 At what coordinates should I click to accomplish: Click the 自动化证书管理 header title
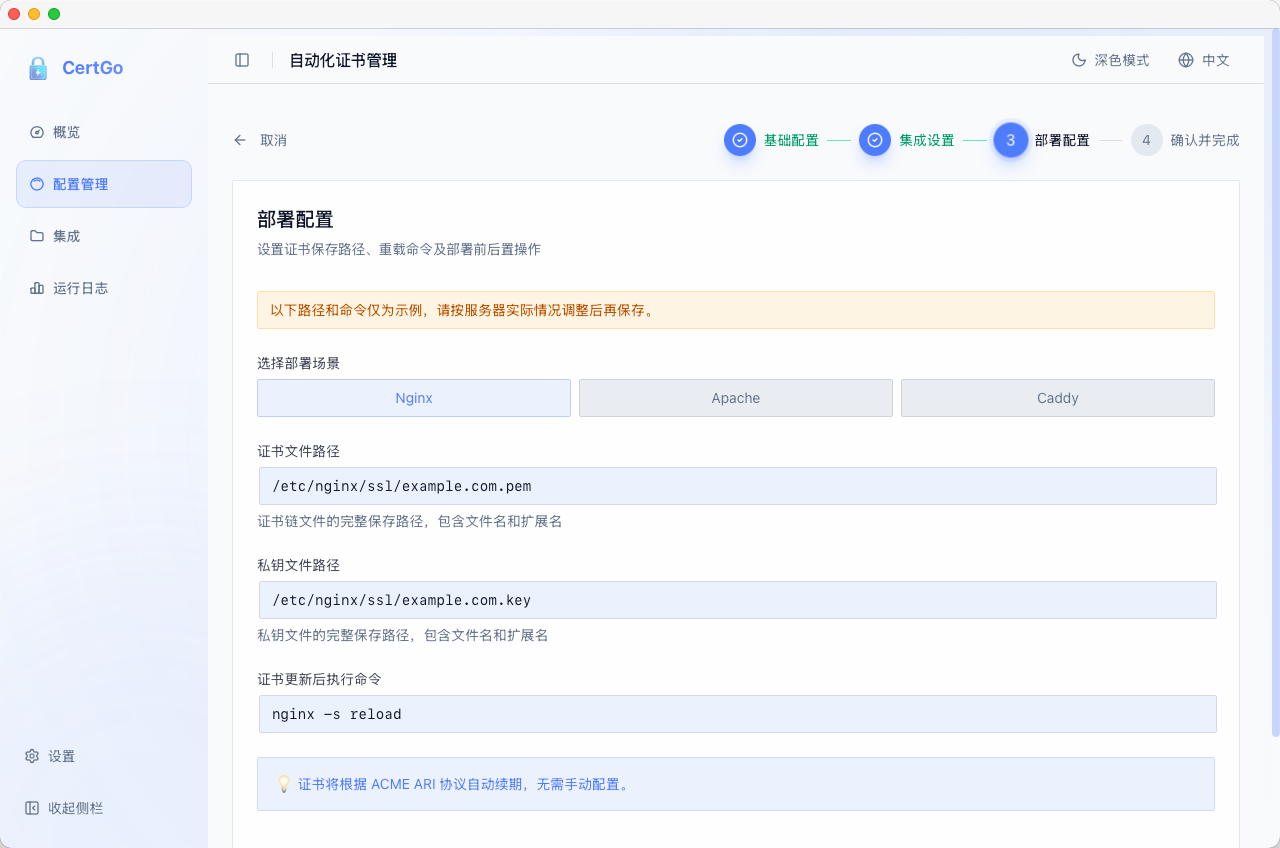coord(343,60)
